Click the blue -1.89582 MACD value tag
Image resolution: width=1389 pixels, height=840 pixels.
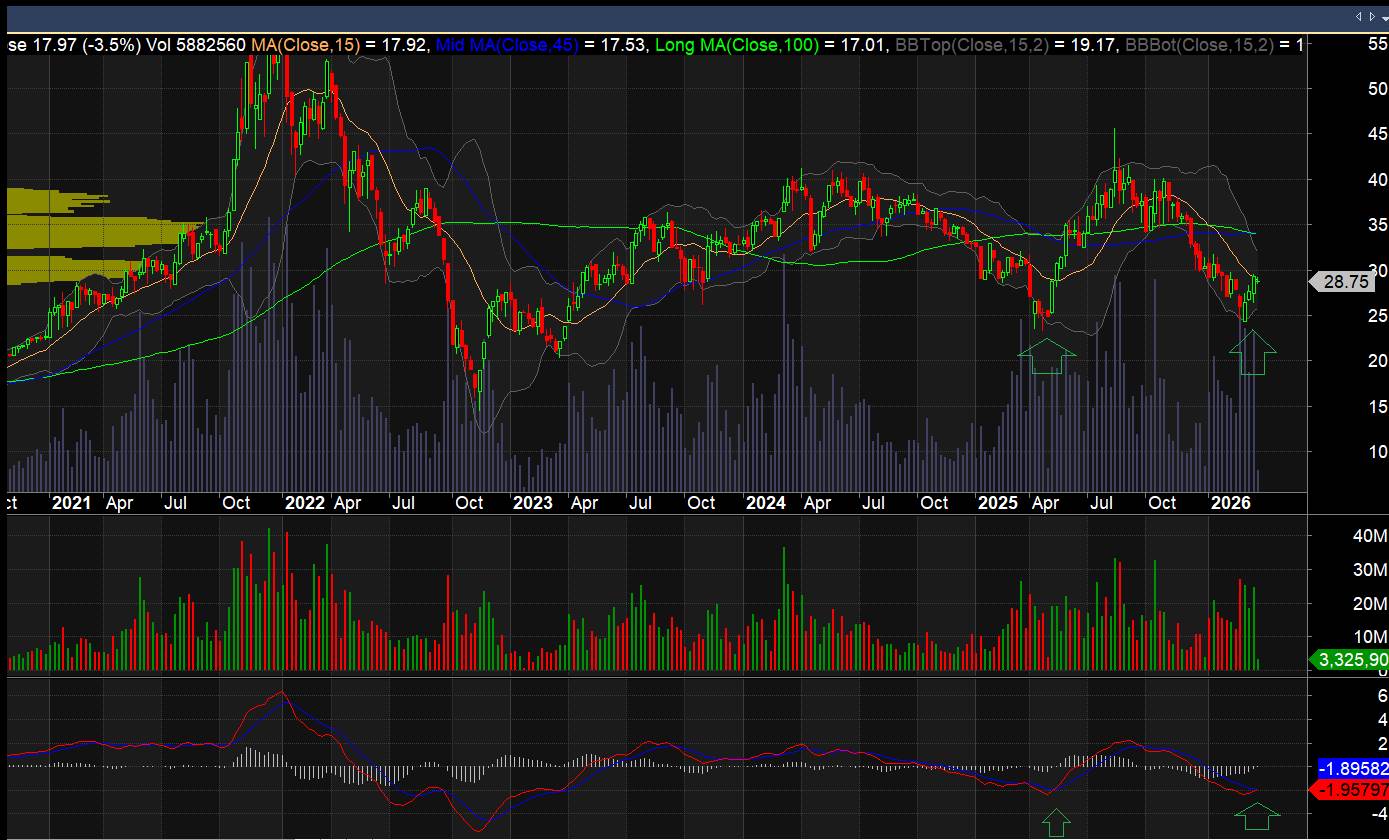(x=1353, y=768)
